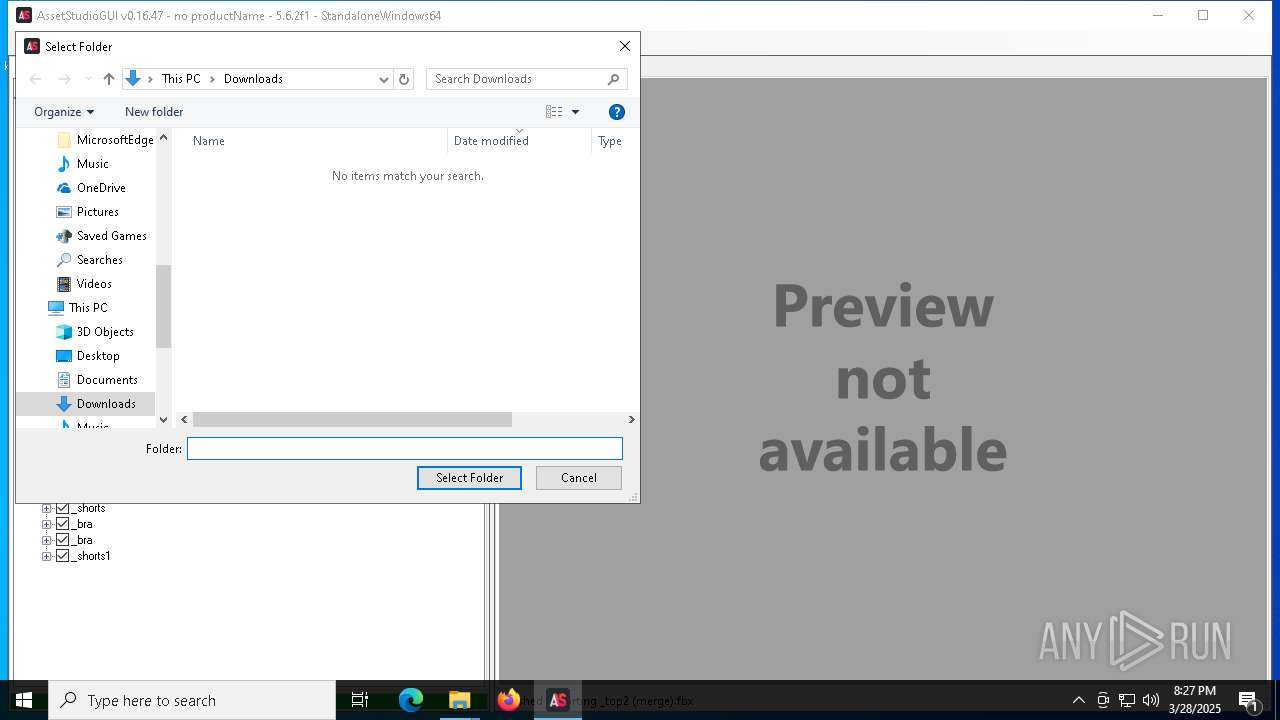Launch Microsoft Edge from taskbar
This screenshot has width=1280, height=720.
pos(411,700)
